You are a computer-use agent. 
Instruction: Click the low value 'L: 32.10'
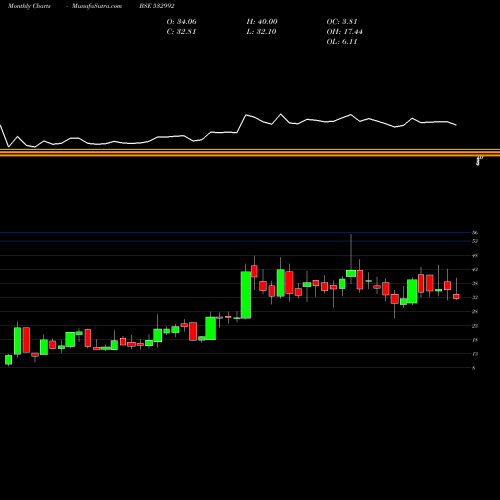[x=261, y=32]
